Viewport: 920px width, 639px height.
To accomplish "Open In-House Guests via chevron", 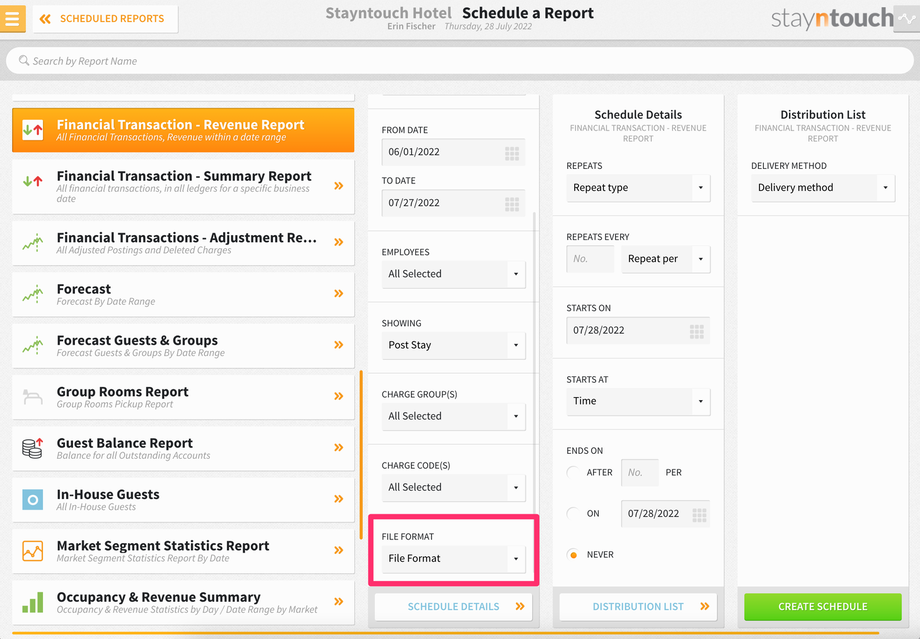I will click(339, 499).
